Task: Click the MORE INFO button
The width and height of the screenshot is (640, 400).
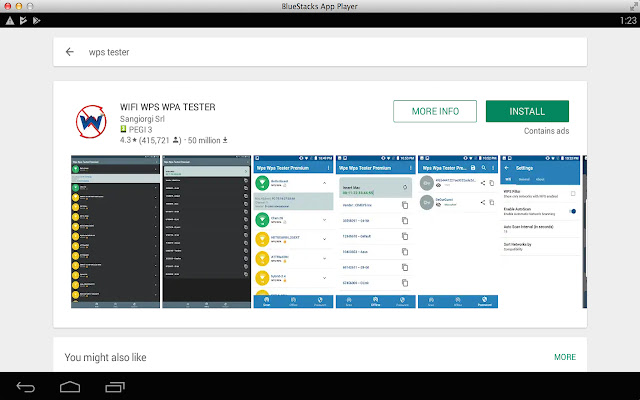Action: pos(435,111)
